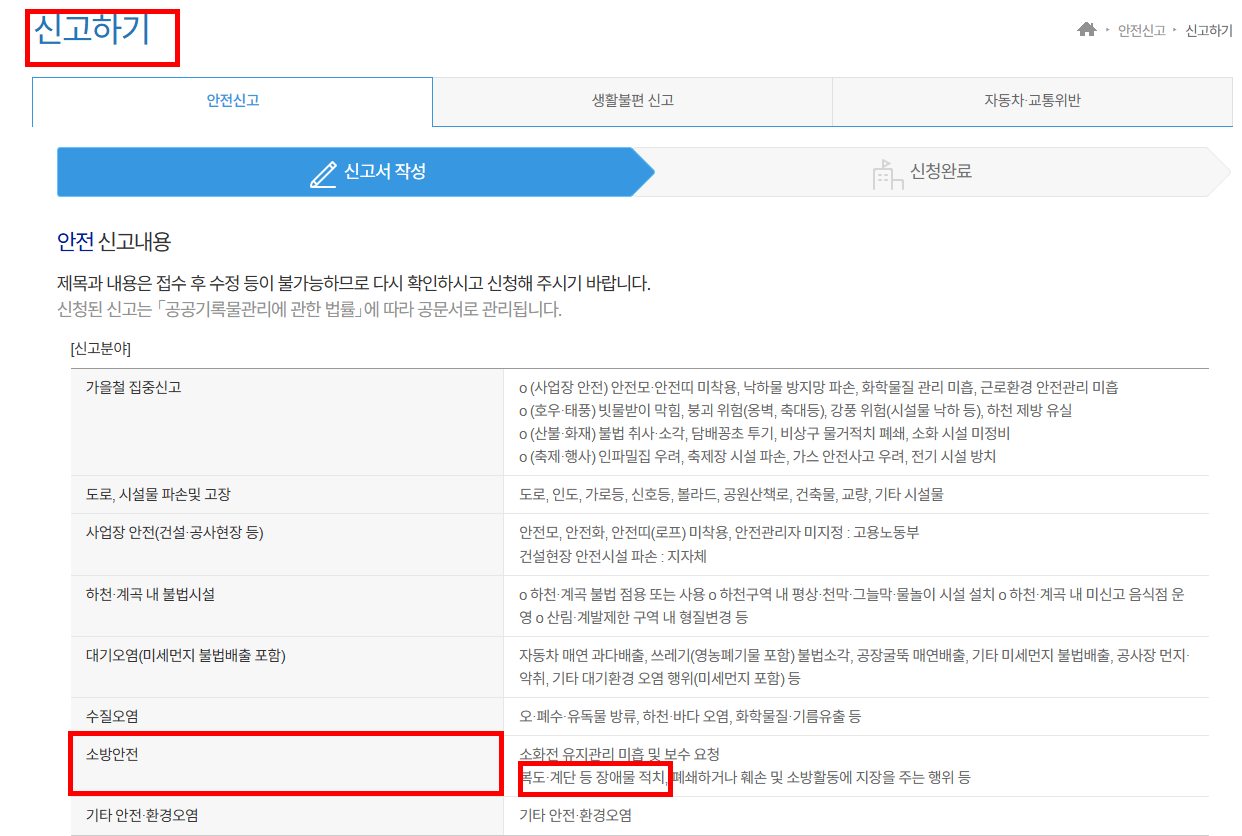The width and height of the screenshot is (1242, 836).
Task: Click the (호우·태풍) 빗물받이 막힘 line
Action: (795, 411)
